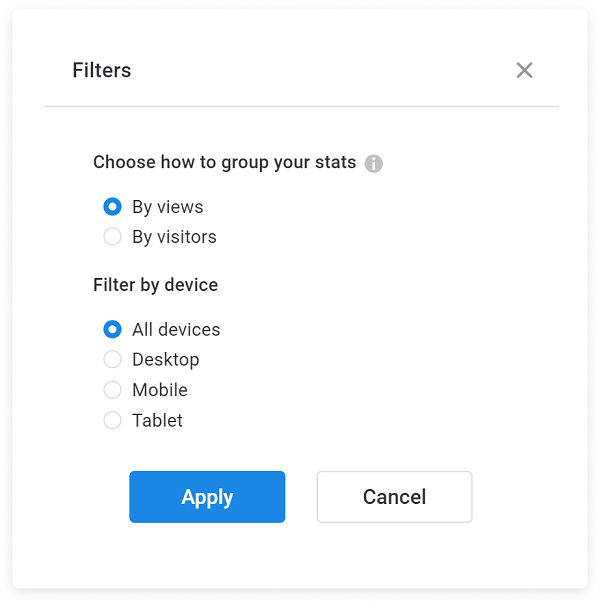Click the info icon beside group stats heading

[374, 163]
